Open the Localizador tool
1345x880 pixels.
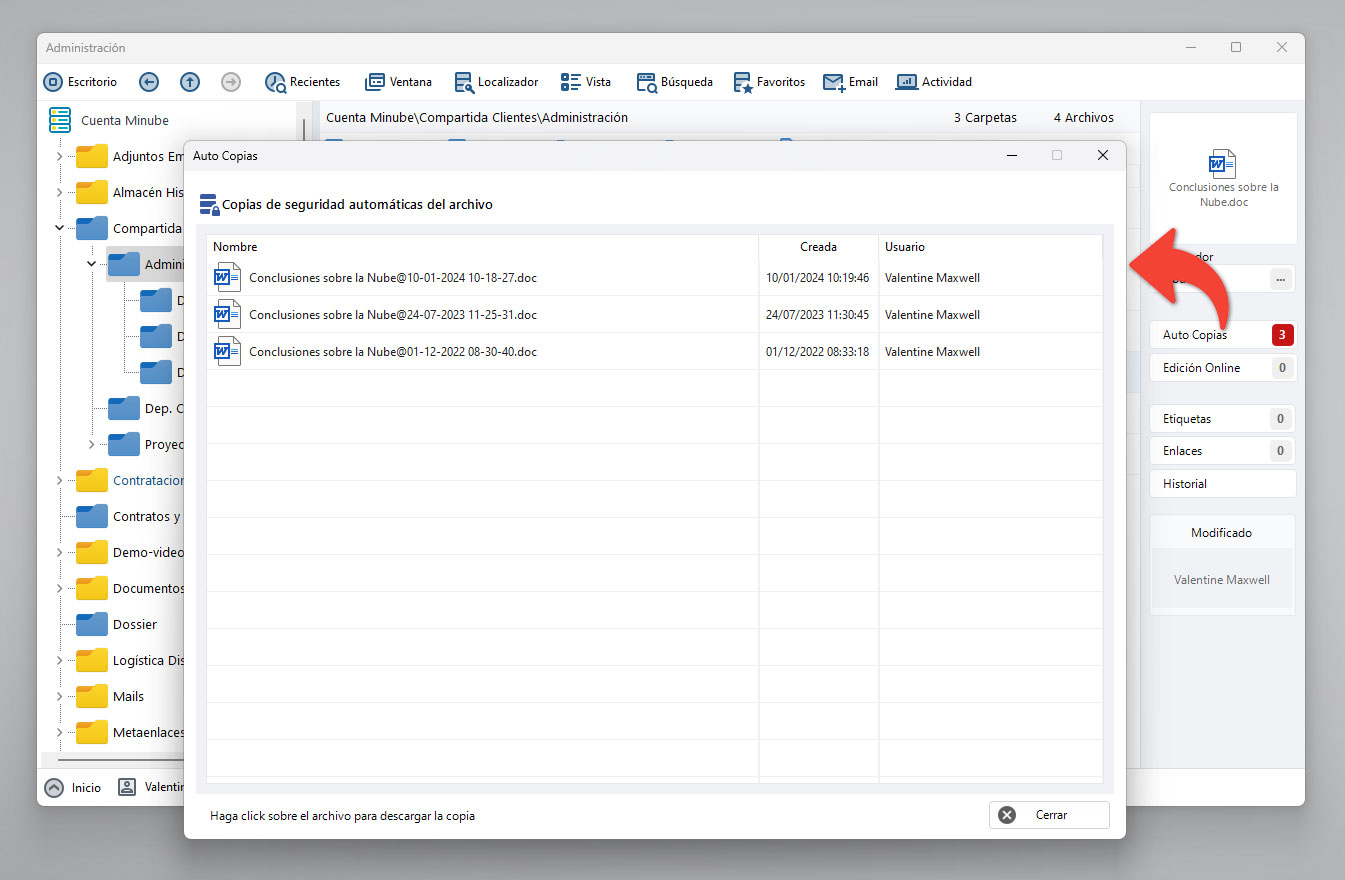(496, 82)
